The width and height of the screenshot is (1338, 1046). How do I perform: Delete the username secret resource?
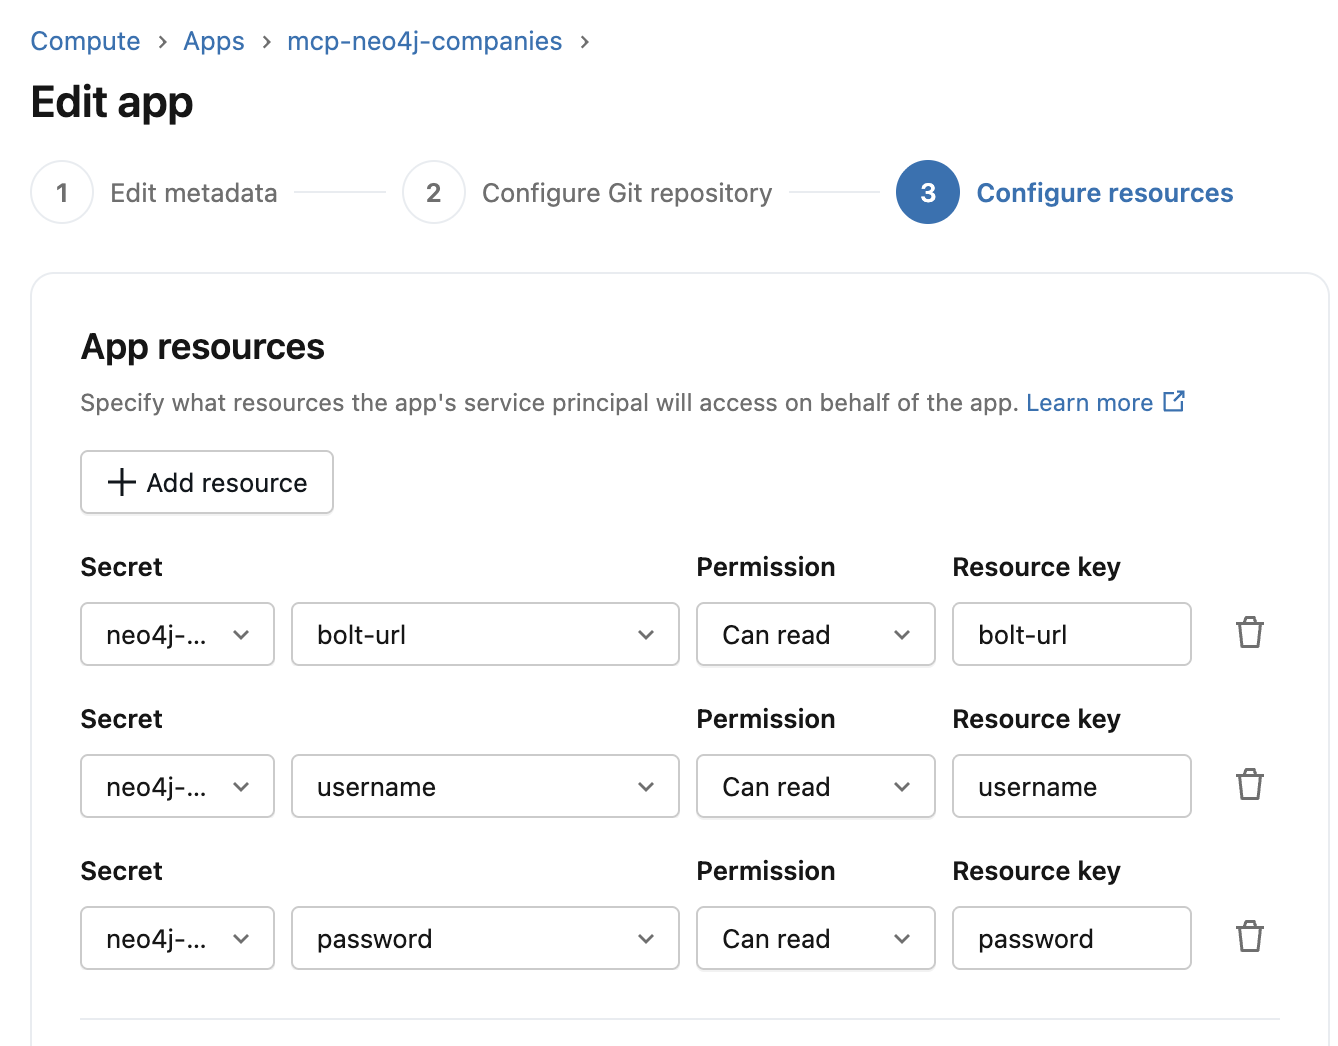[x=1249, y=785]
